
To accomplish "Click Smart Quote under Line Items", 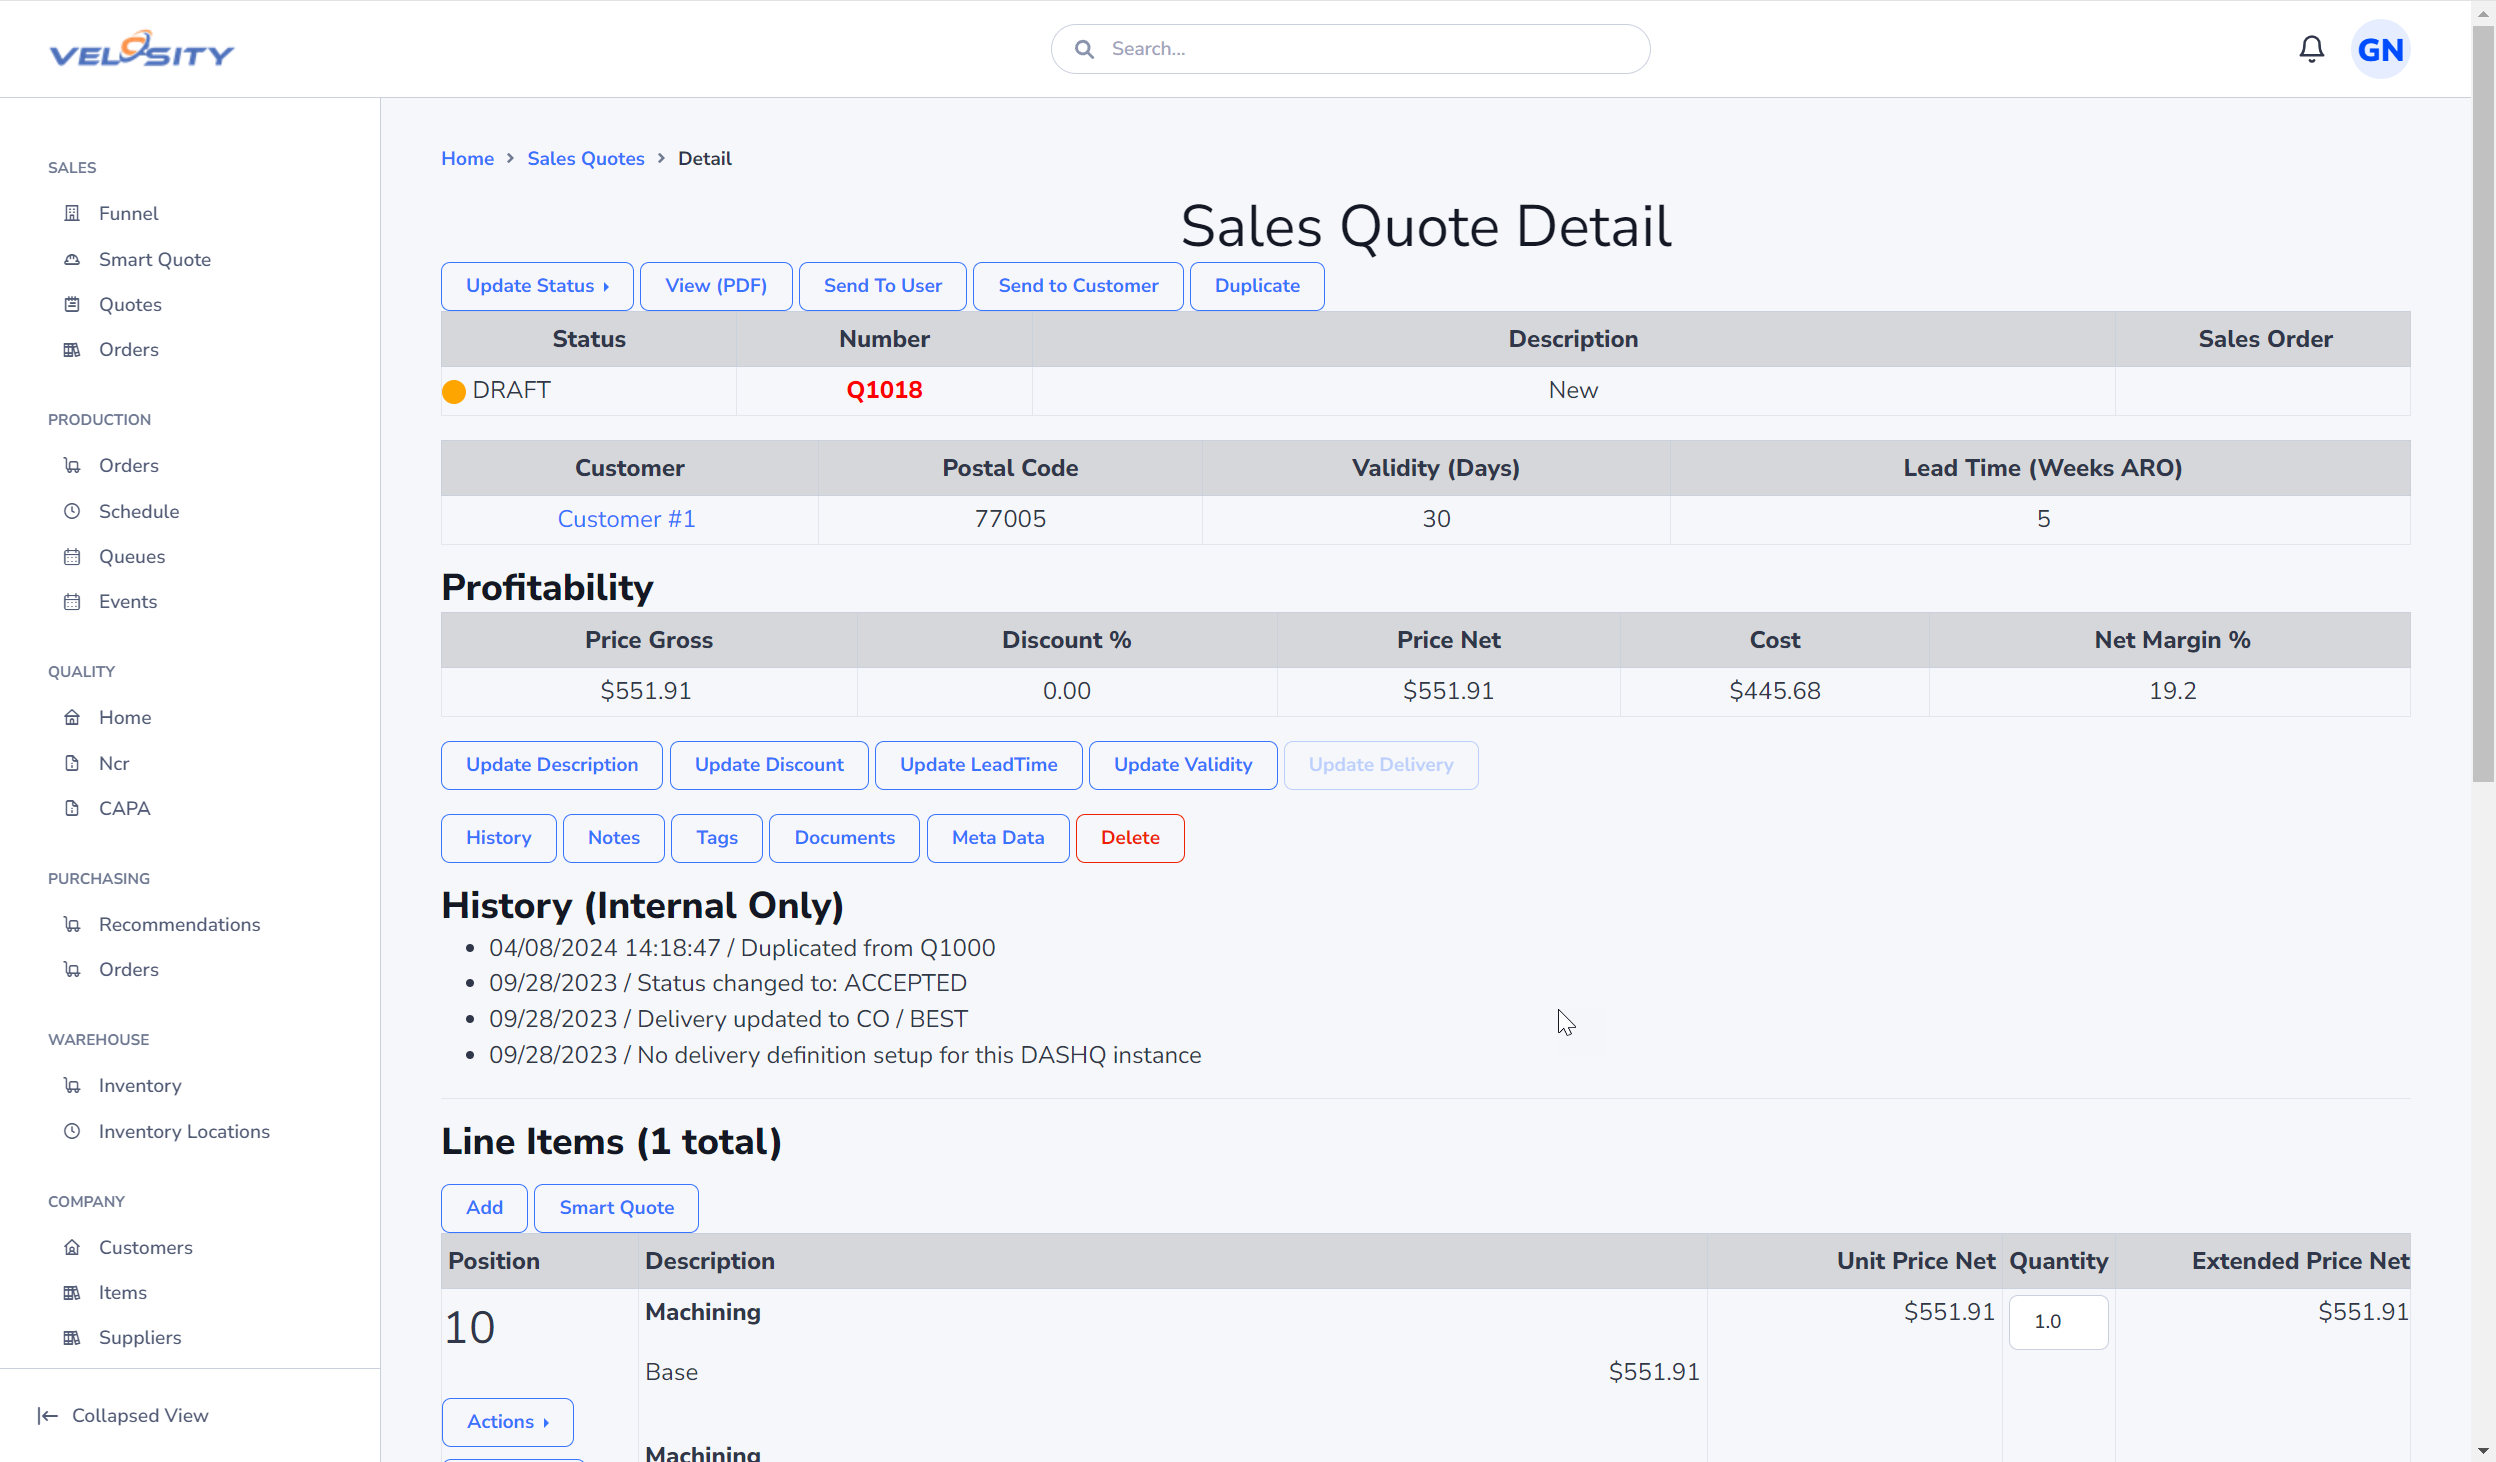I will pos(616,1208).
